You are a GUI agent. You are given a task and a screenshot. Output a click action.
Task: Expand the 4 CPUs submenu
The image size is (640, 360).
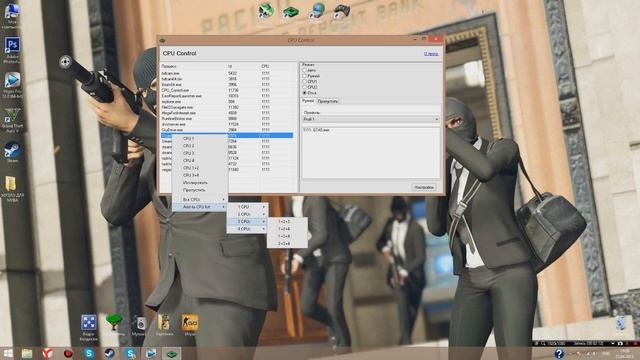[x=247, y=229]
